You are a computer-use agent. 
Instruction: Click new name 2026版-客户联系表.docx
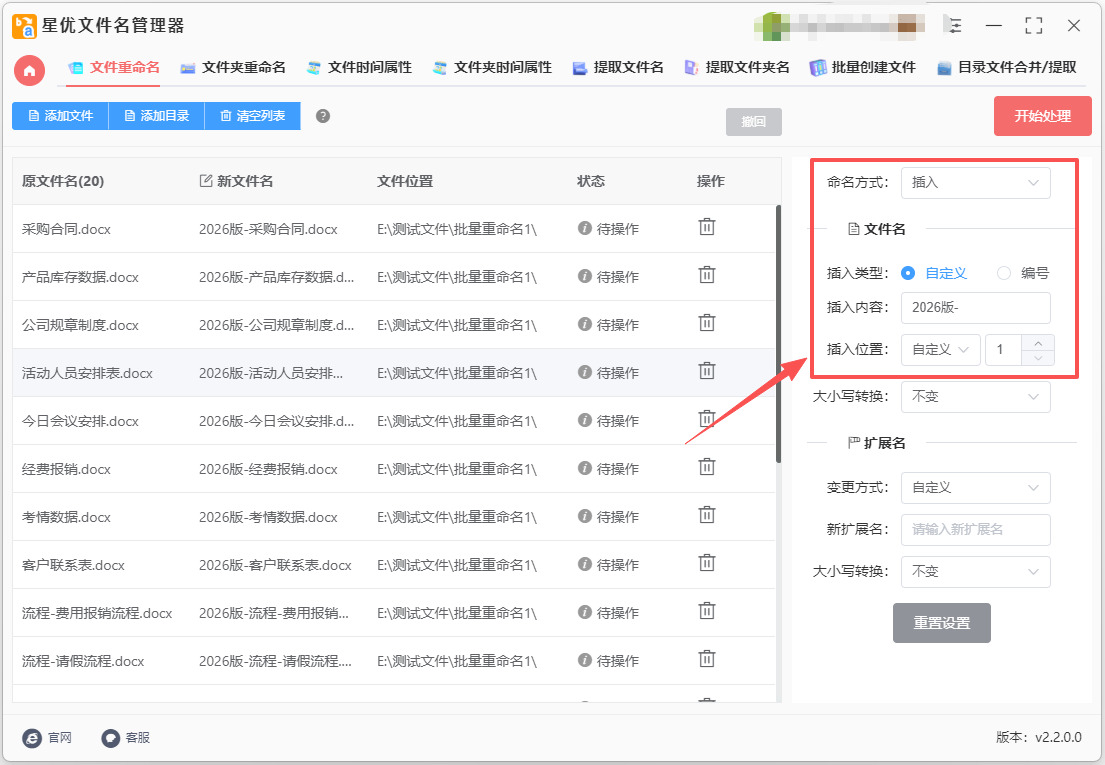275,565
